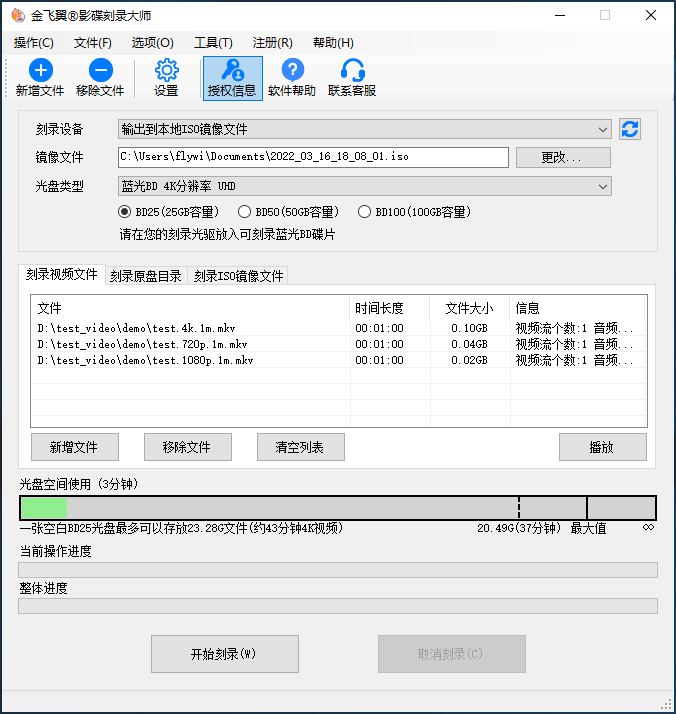
Task: Click the 镜像文件 path input field
Action: (x=314, y=157)
